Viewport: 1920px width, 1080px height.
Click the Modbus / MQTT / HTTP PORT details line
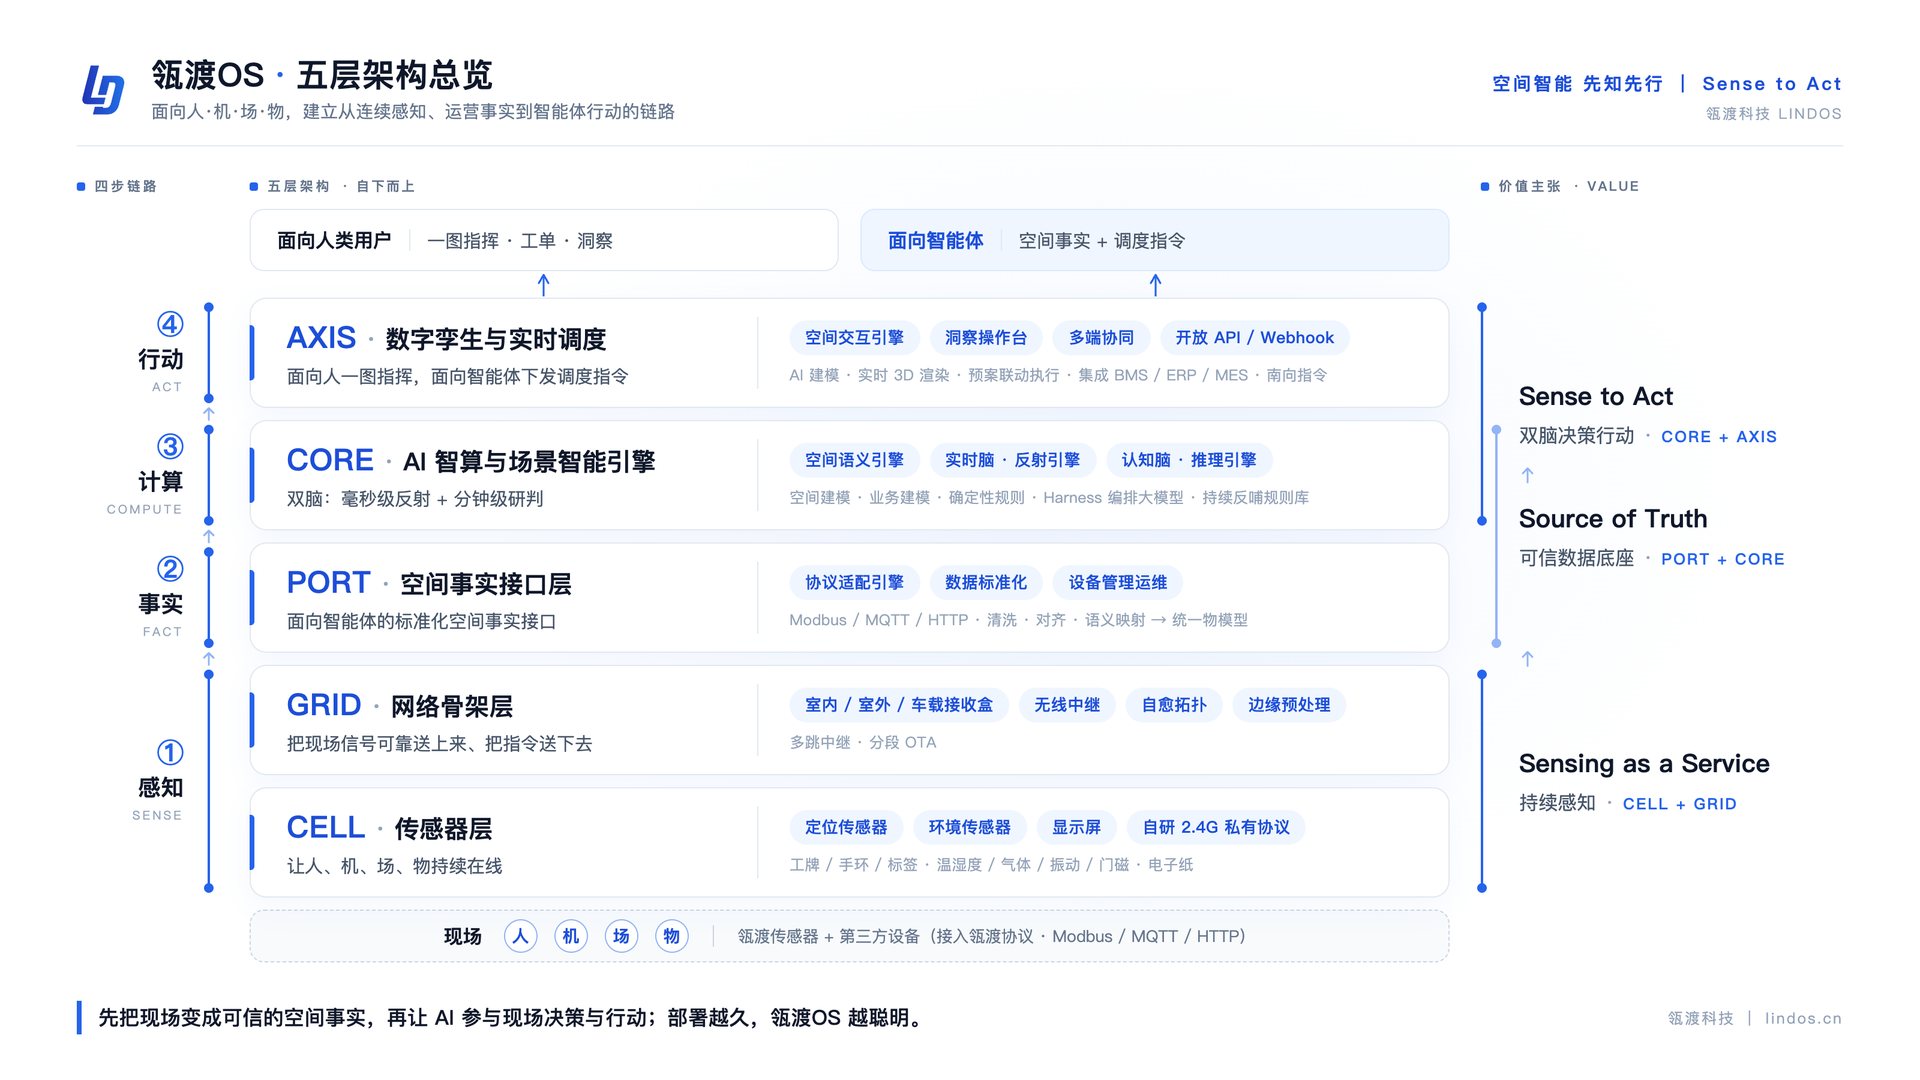[1018, 620]
